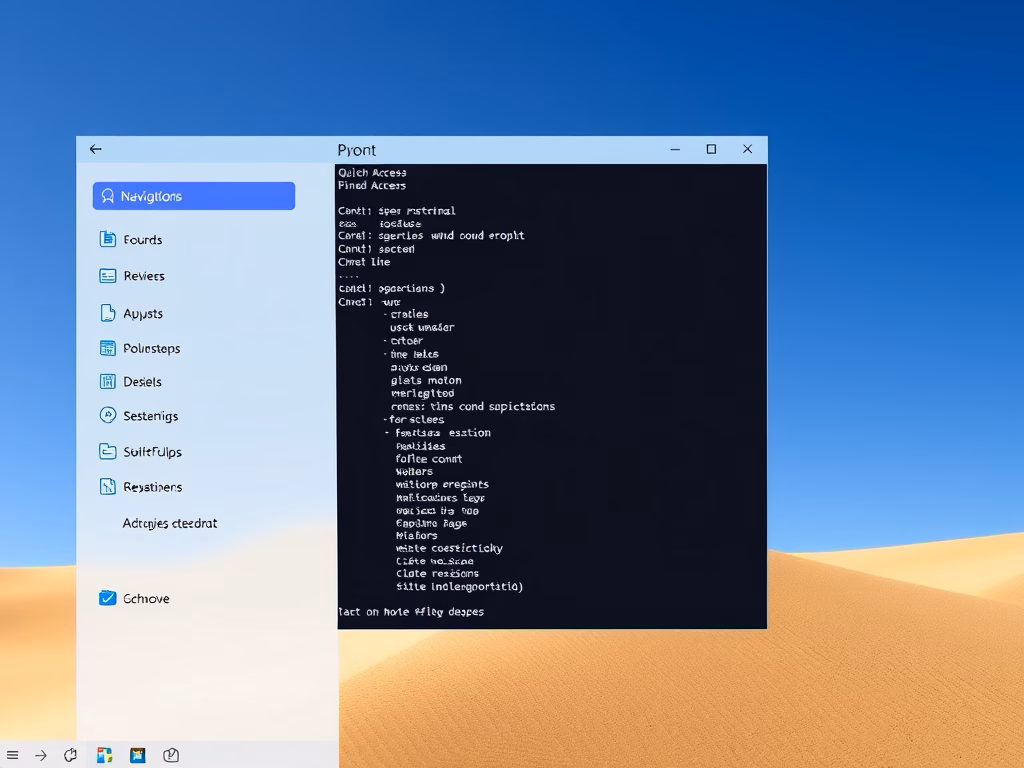
Task: Open the Appsts page icon
Action: 108,313
